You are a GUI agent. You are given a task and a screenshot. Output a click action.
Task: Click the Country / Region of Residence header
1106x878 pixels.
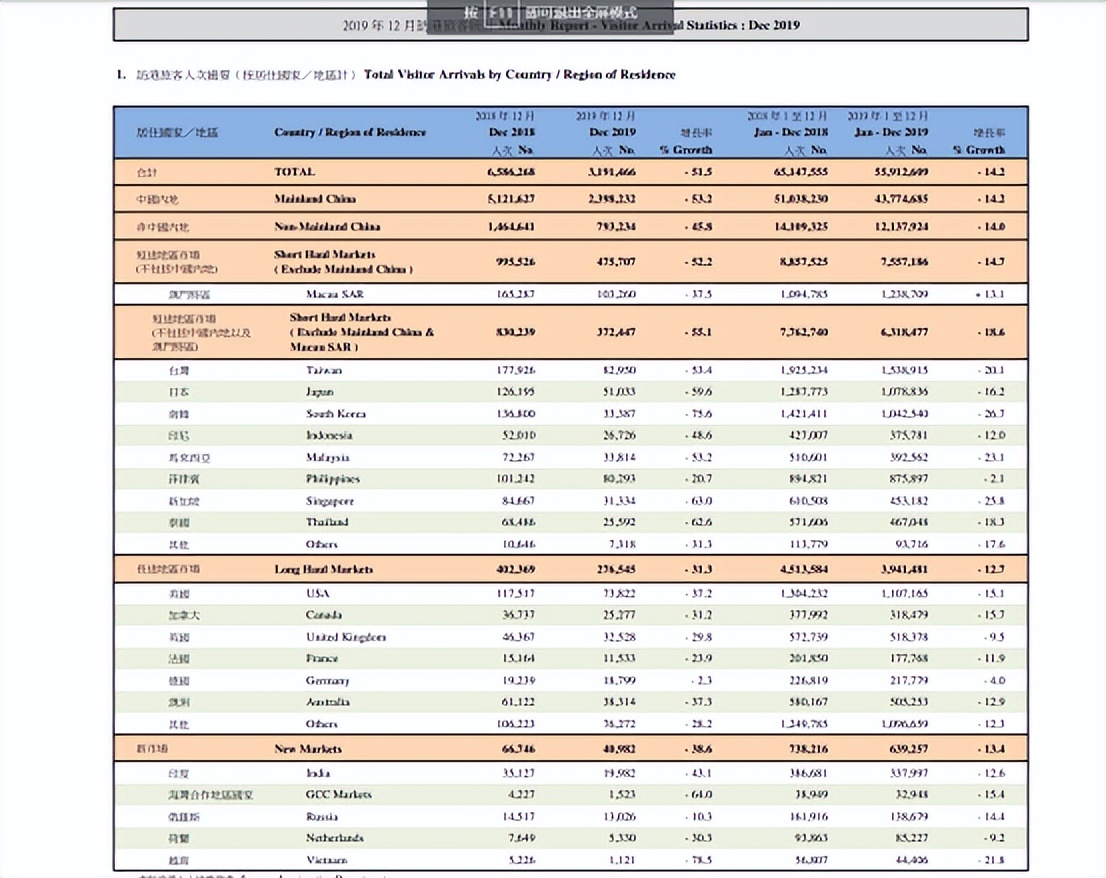[x=350, y=132]
